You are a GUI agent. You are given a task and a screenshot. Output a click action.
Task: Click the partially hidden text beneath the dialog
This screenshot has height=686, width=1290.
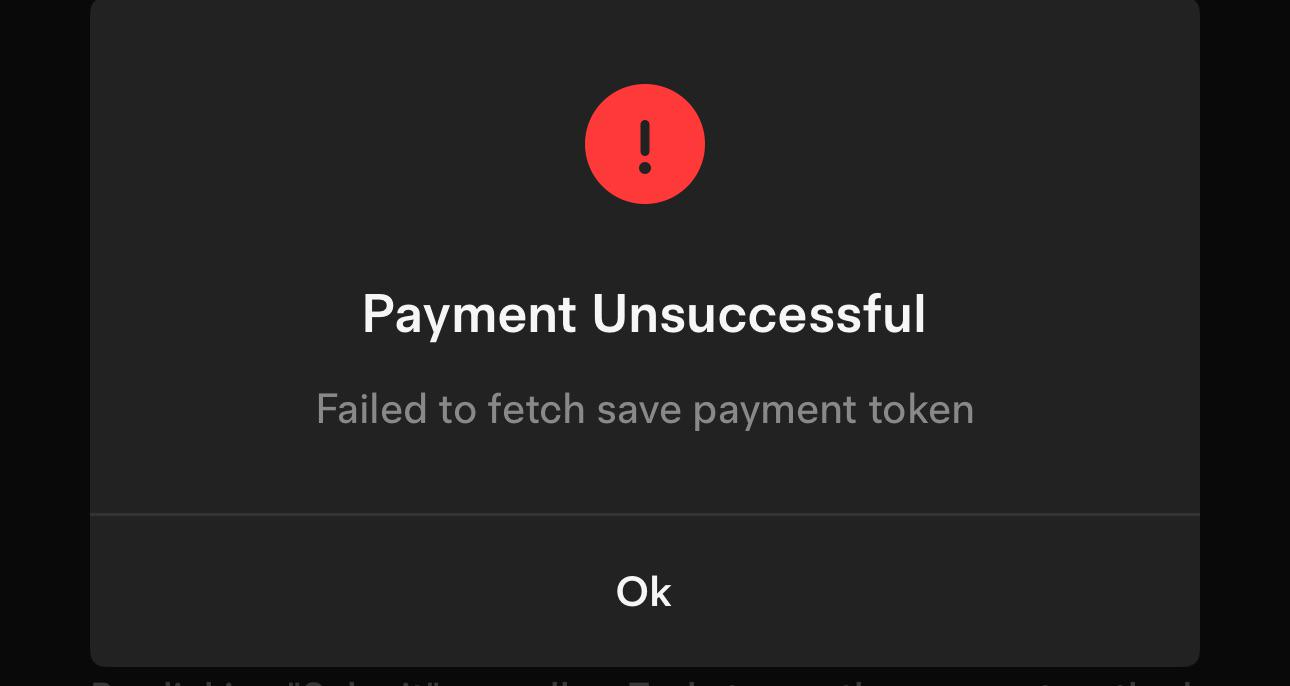(645, 678)
